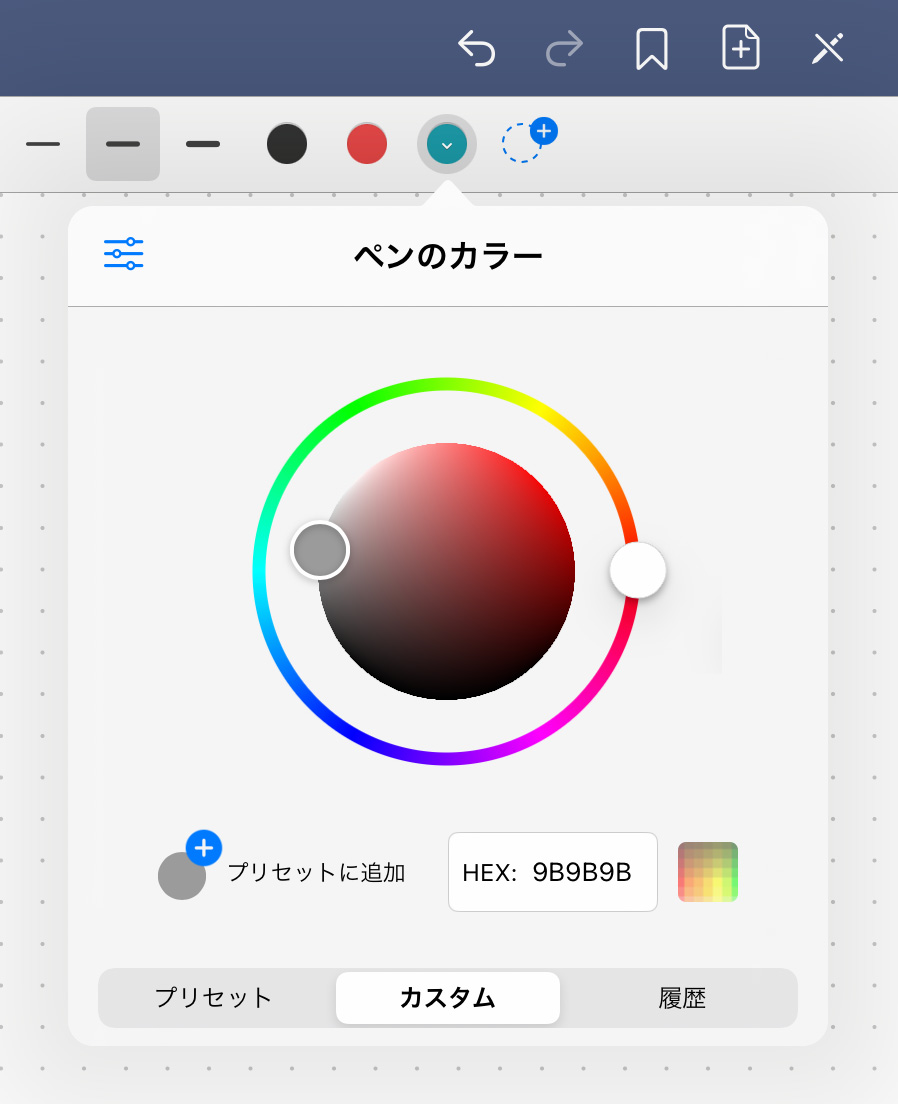Switch to the カスタム tab
898x1104 pixels.
point(448,998)
